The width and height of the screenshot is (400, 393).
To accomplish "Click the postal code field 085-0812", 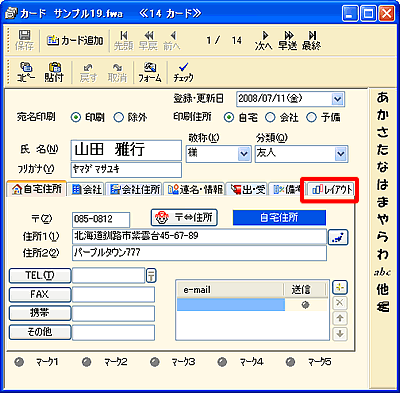I will (x=101, y=219).
